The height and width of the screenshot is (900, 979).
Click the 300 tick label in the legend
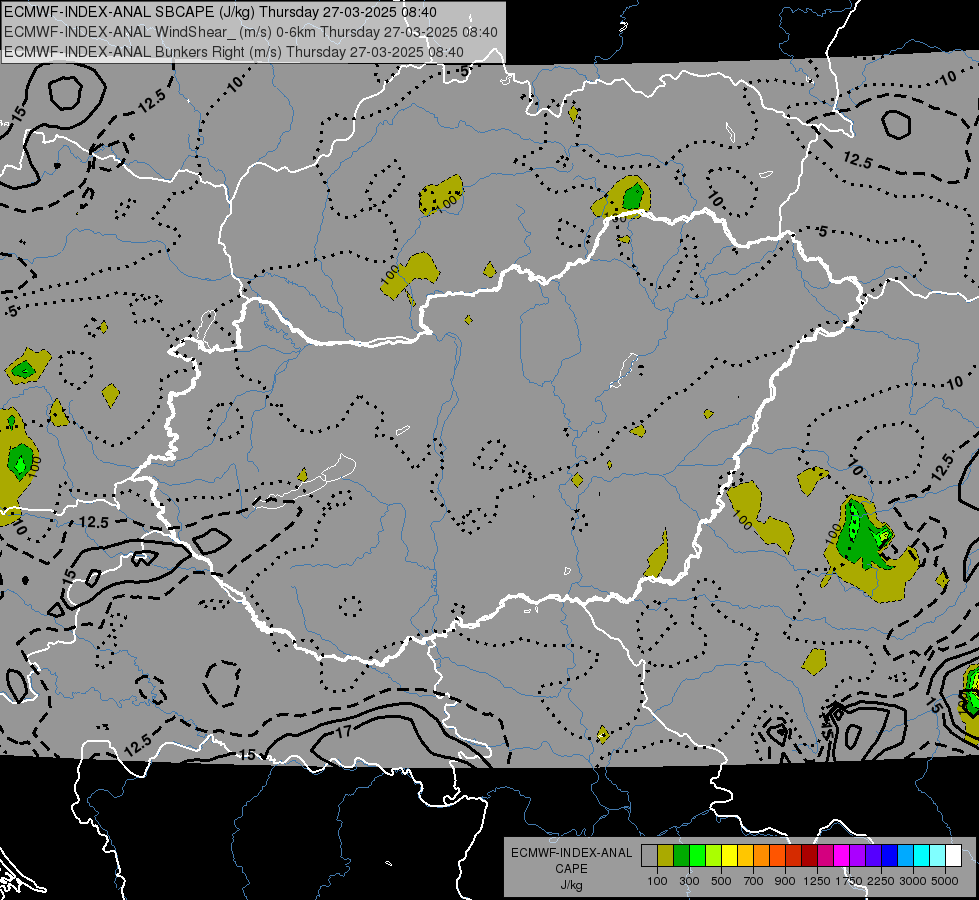[x=689, y=881]
